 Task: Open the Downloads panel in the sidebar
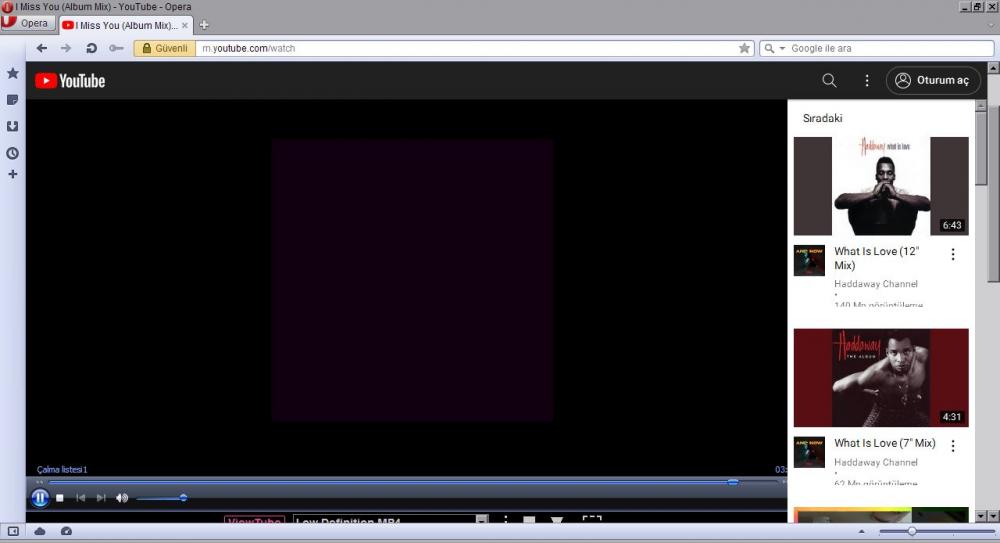coord(12,126)
